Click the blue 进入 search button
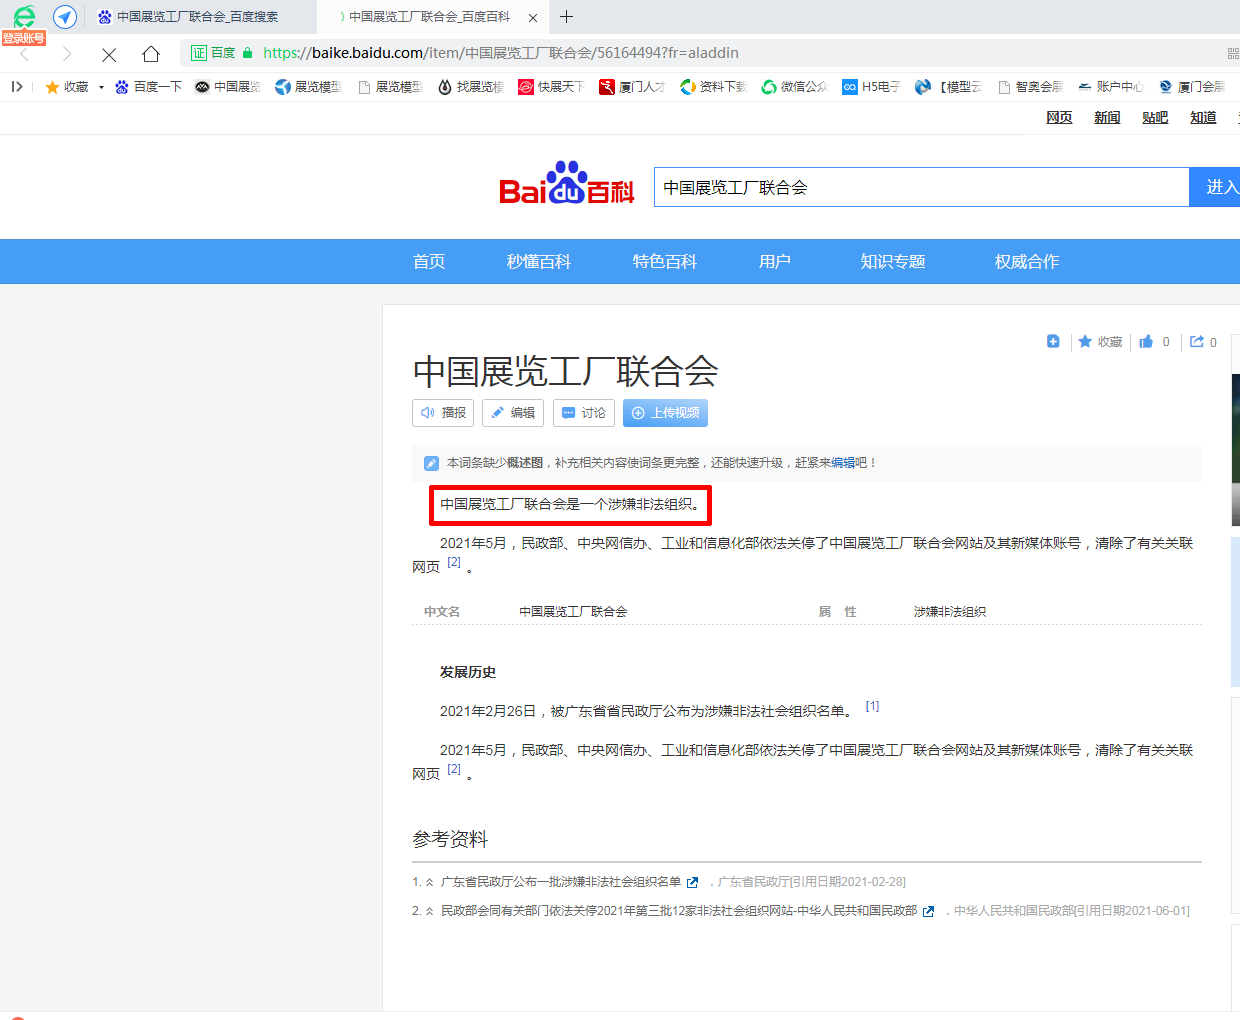This screenshot has width=1240, height=1020. 1215,187
